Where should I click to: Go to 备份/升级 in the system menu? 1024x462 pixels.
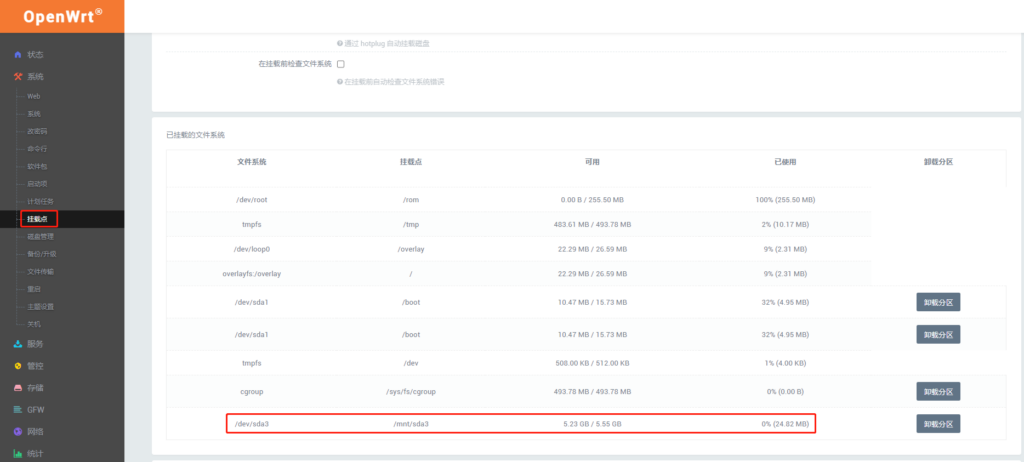41,254
